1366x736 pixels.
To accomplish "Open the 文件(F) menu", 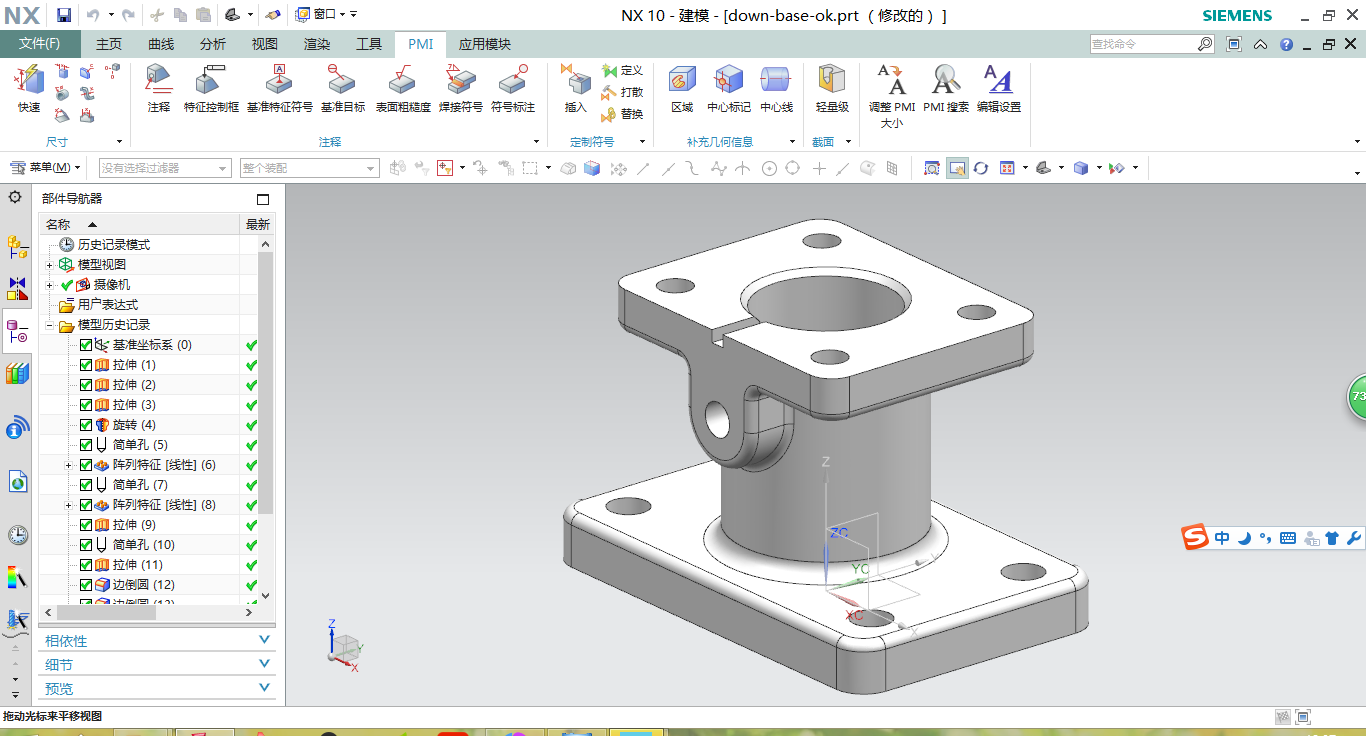I will tap(40, 44).
